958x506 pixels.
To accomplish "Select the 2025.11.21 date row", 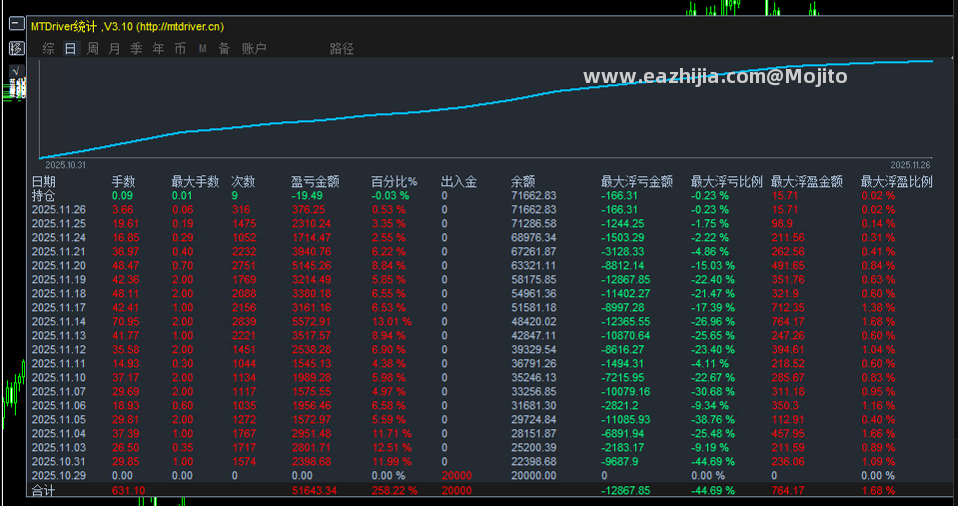I will [59, 252].
